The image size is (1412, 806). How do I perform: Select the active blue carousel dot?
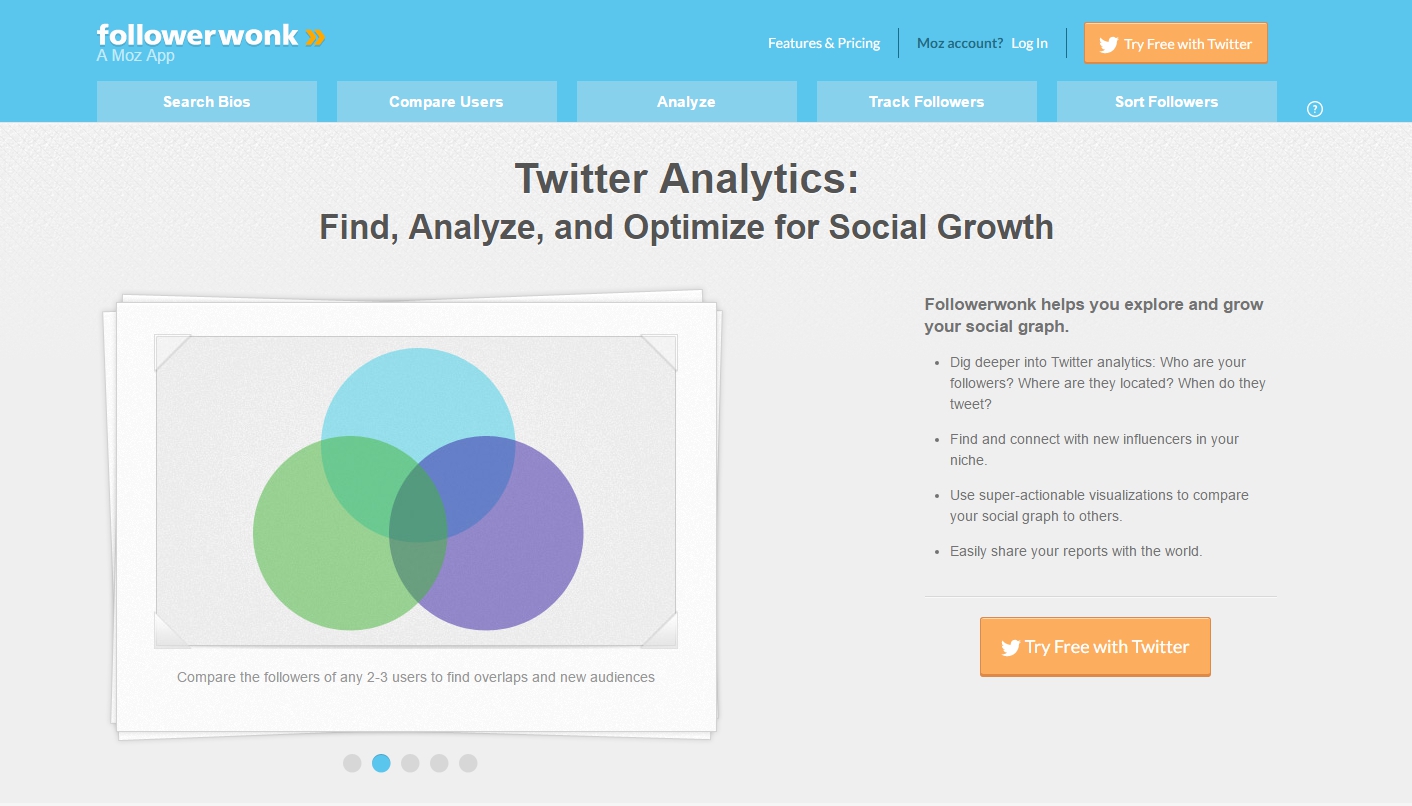point(381,763)
